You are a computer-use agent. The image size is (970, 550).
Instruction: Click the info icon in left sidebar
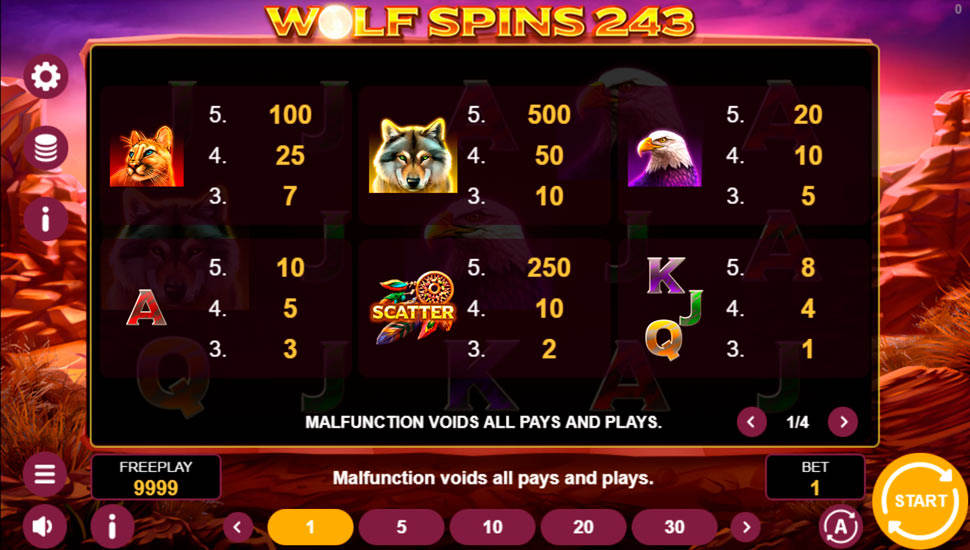click(x=46, y=219)
